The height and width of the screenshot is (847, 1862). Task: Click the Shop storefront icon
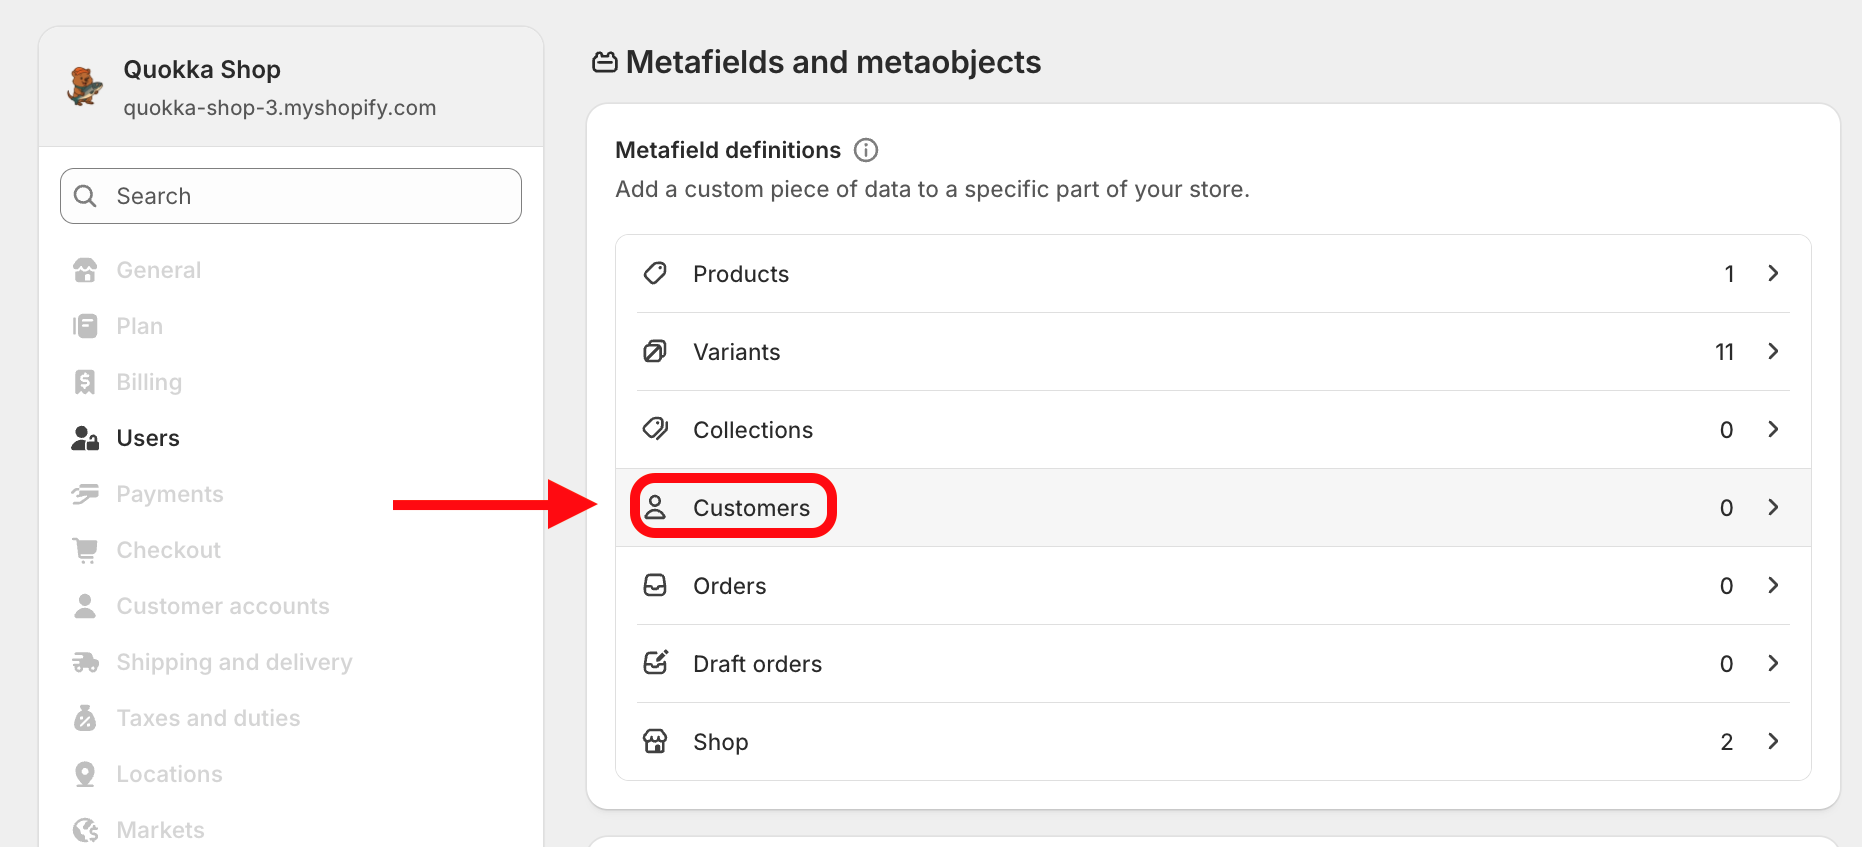pyautogui.click(x=655, y=741)
